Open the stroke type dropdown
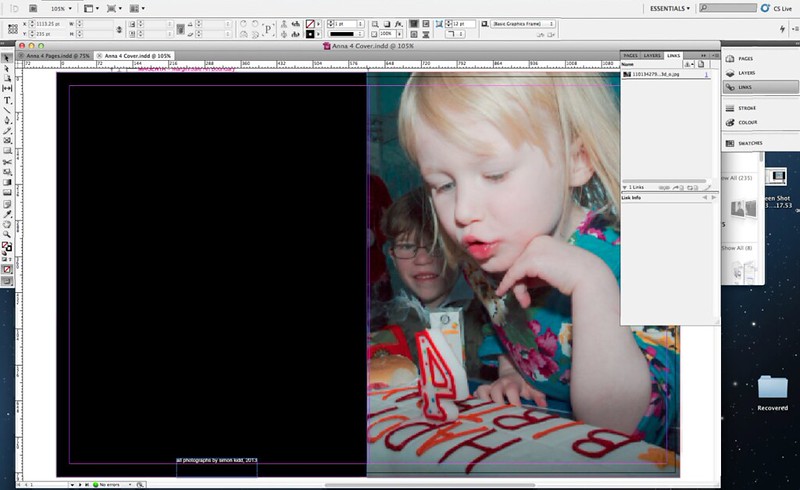Image resolution: width=800 pixels, height=490 pixels. click(x=361, y=34)
